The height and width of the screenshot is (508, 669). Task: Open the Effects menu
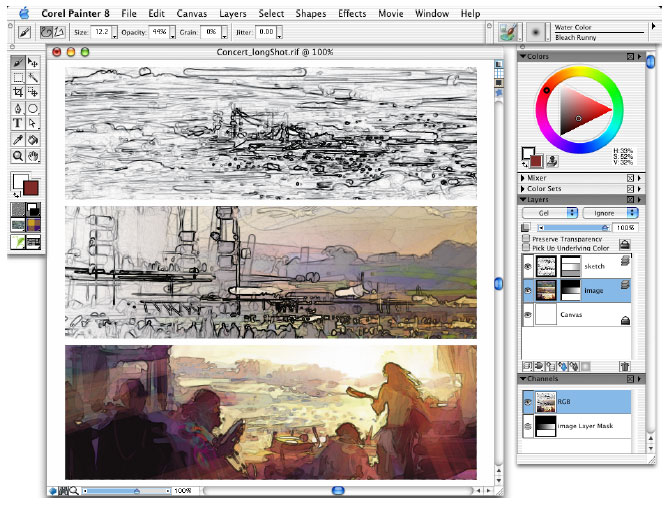pos(352,14)
